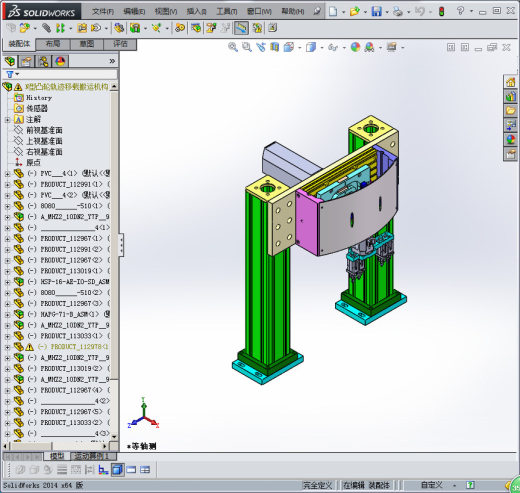
Task: Click the Edit Appearance color ball icon
Action: coord(355,47)
